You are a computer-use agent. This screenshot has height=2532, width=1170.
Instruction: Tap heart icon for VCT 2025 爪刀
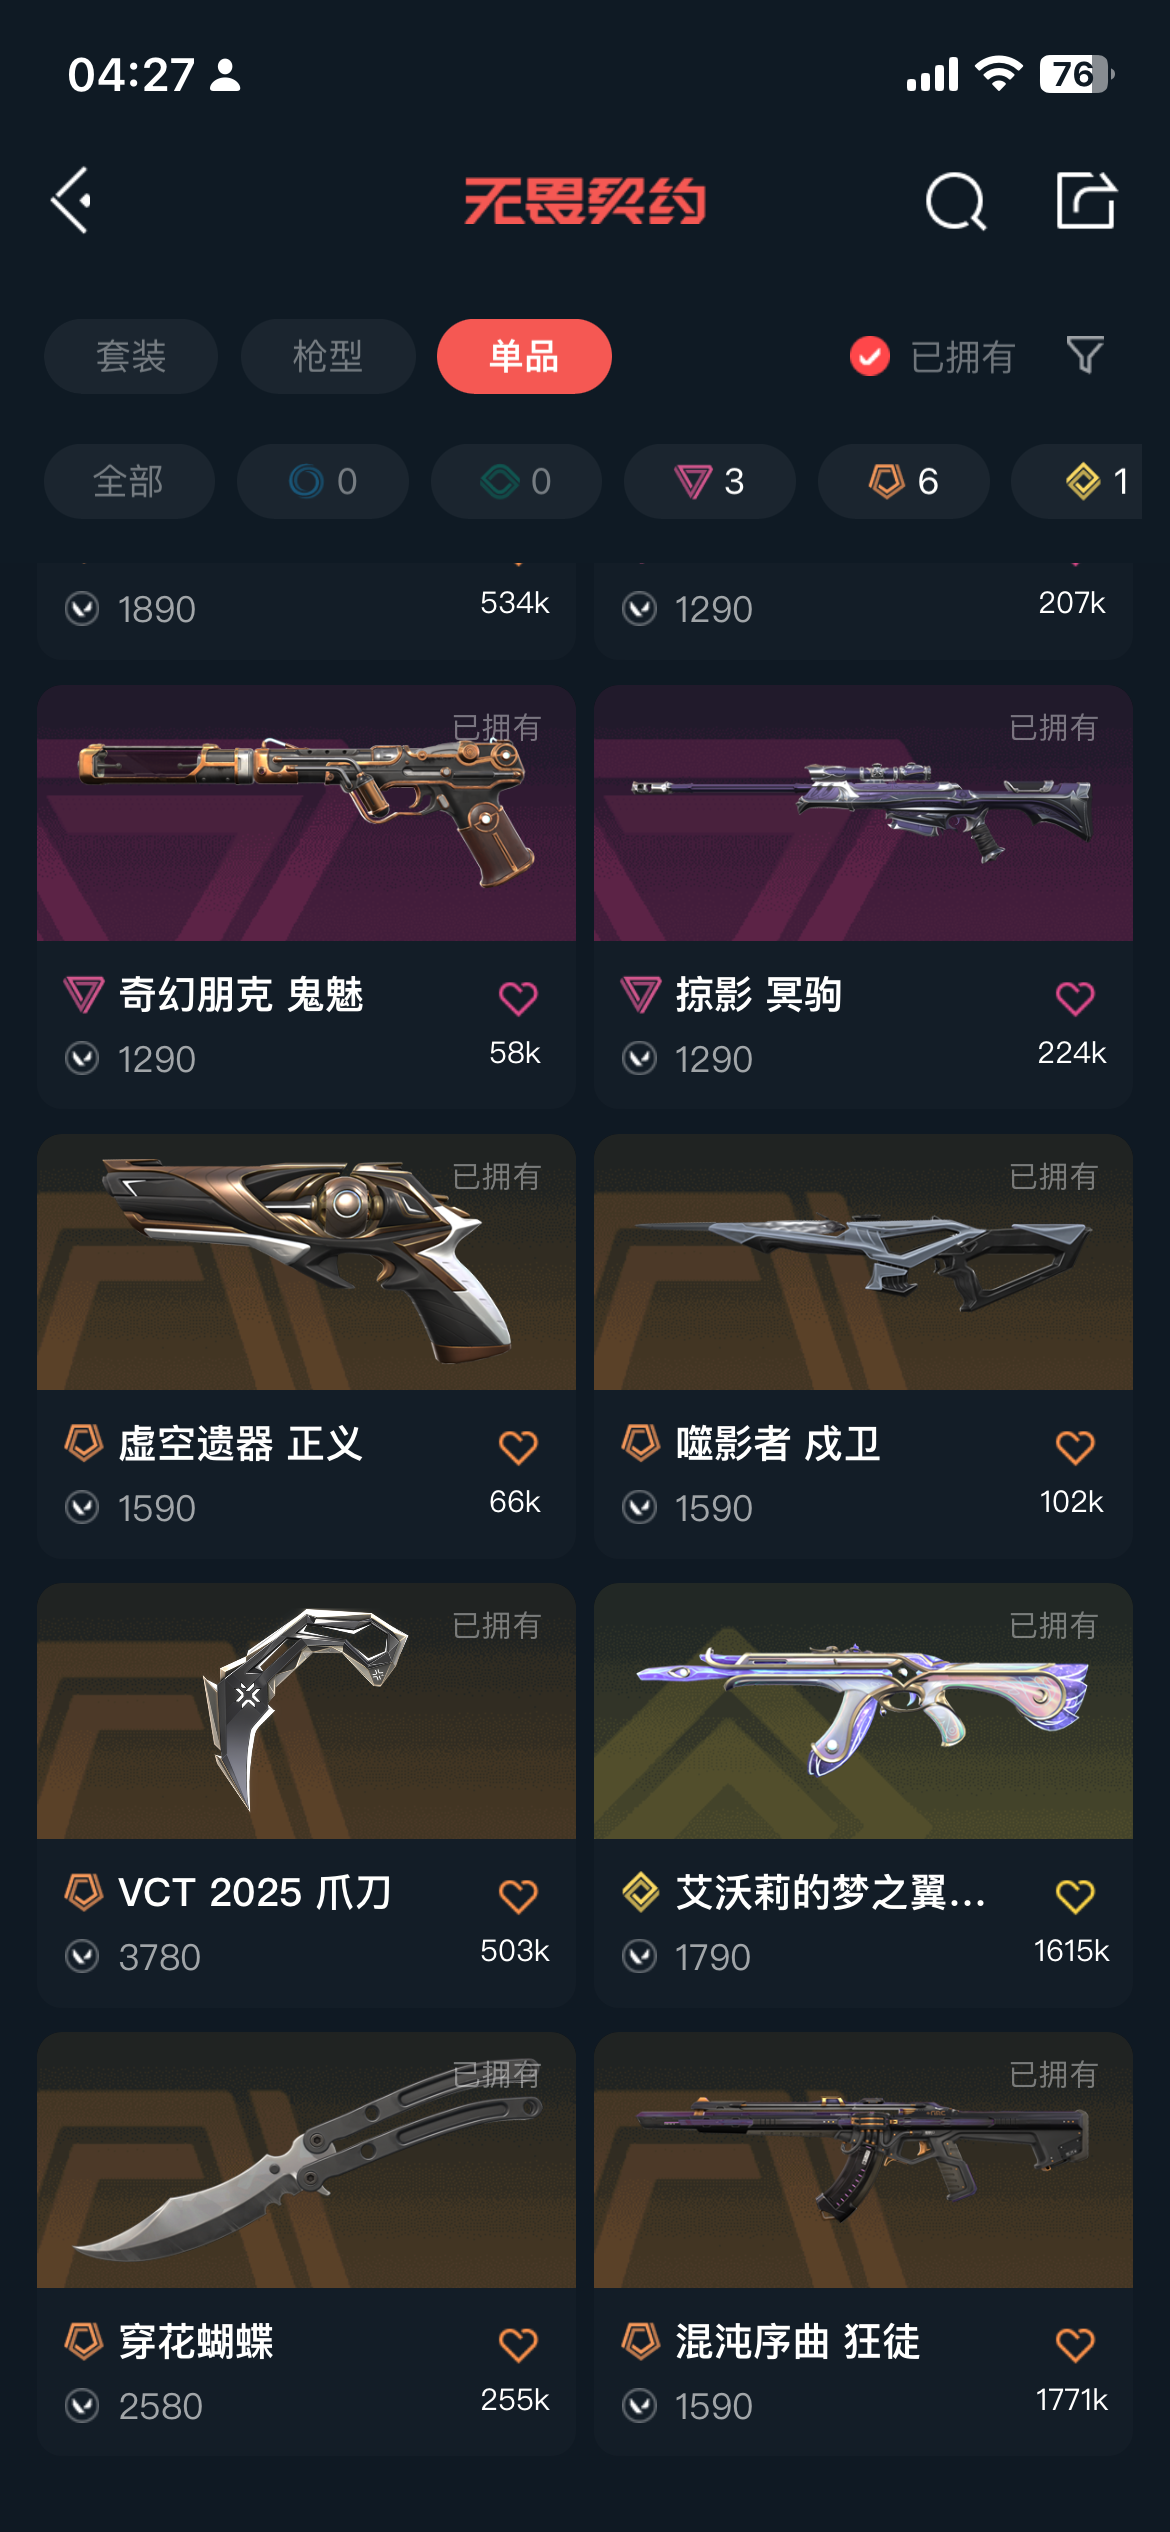click(518, 1896)
